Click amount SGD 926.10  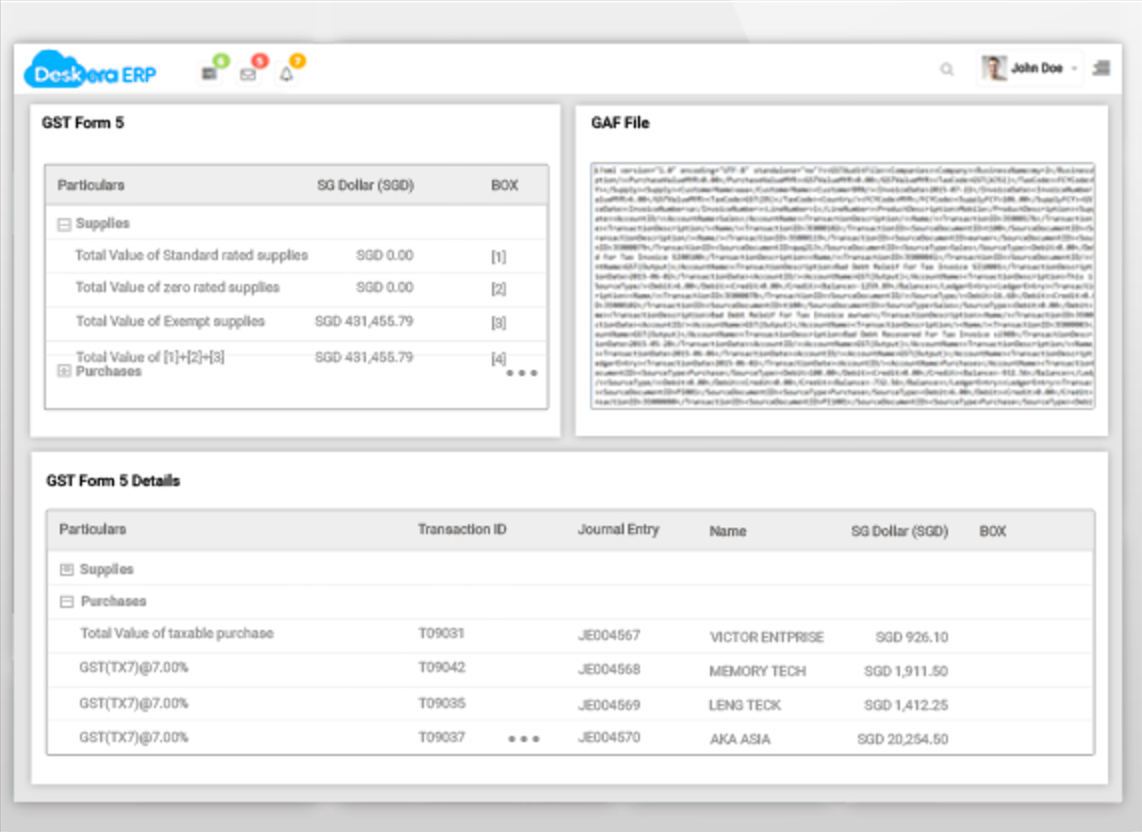click(x=912, y=637)
